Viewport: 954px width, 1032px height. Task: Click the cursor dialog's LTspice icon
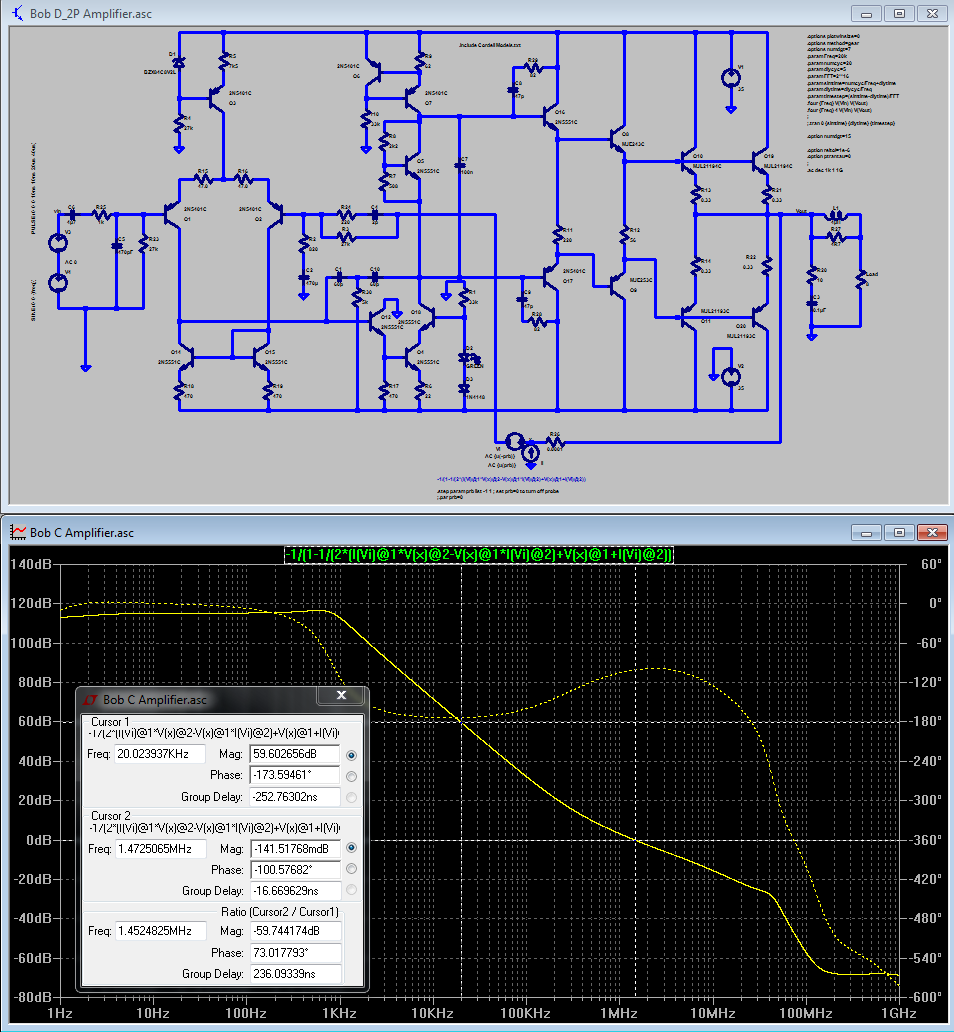[90, 700]
